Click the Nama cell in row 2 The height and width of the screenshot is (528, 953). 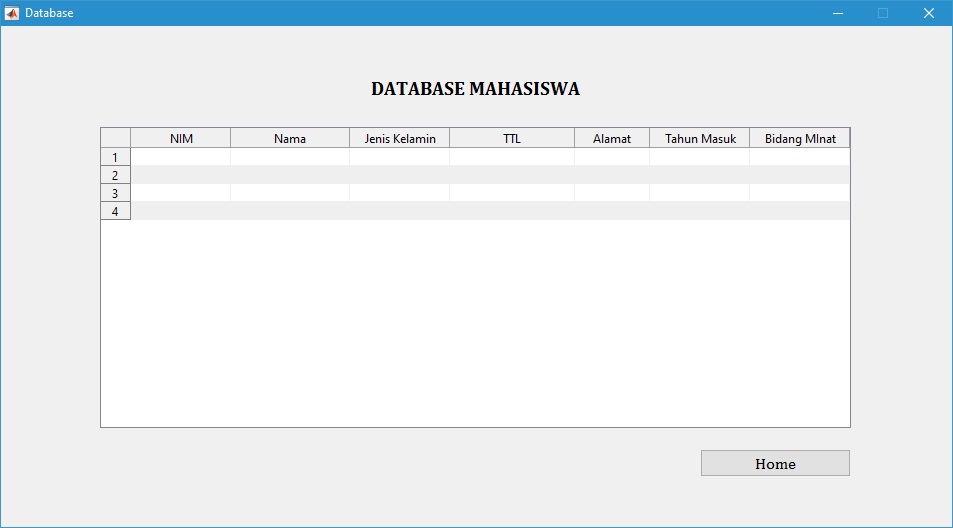(x=290, y=175)
